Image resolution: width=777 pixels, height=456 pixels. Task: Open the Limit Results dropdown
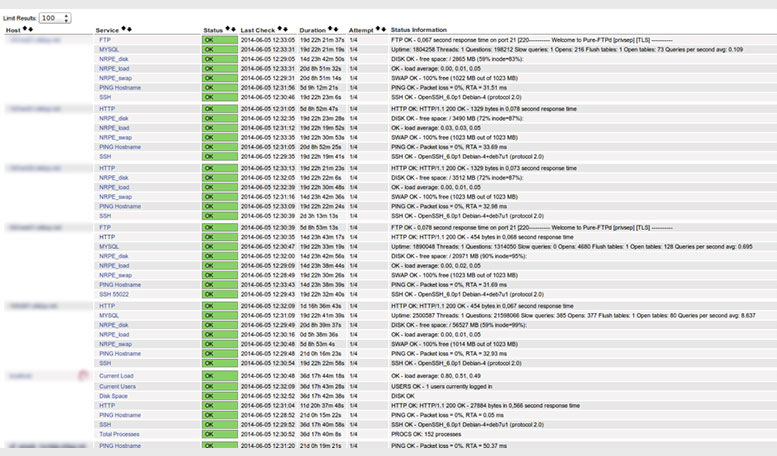(55, 18)
